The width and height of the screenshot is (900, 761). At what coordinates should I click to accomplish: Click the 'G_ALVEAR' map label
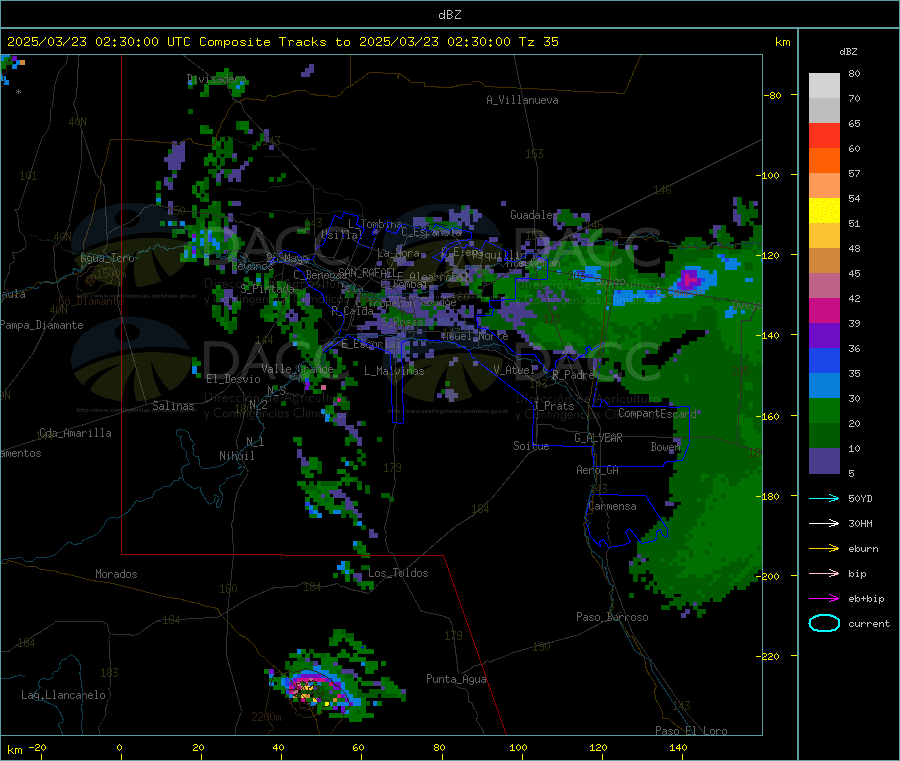598,438
